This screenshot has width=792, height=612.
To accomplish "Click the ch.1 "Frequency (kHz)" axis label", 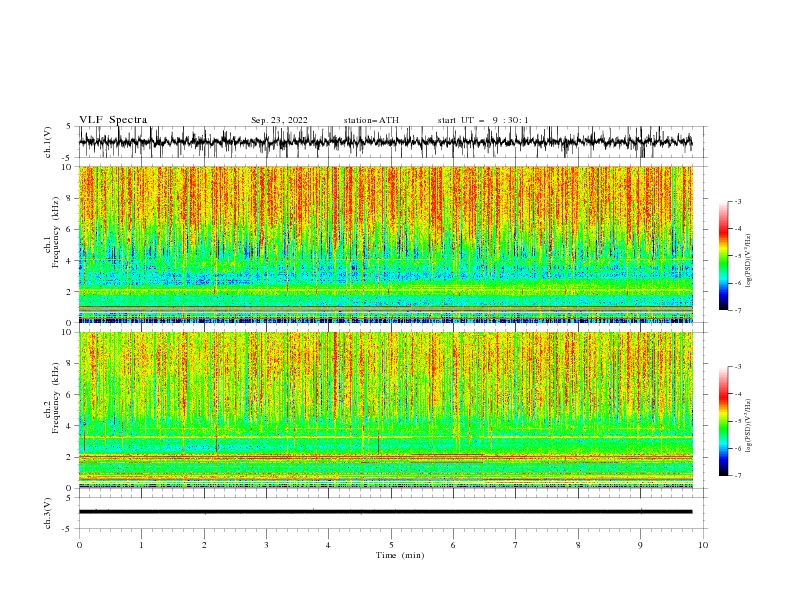I will point(56,232).
